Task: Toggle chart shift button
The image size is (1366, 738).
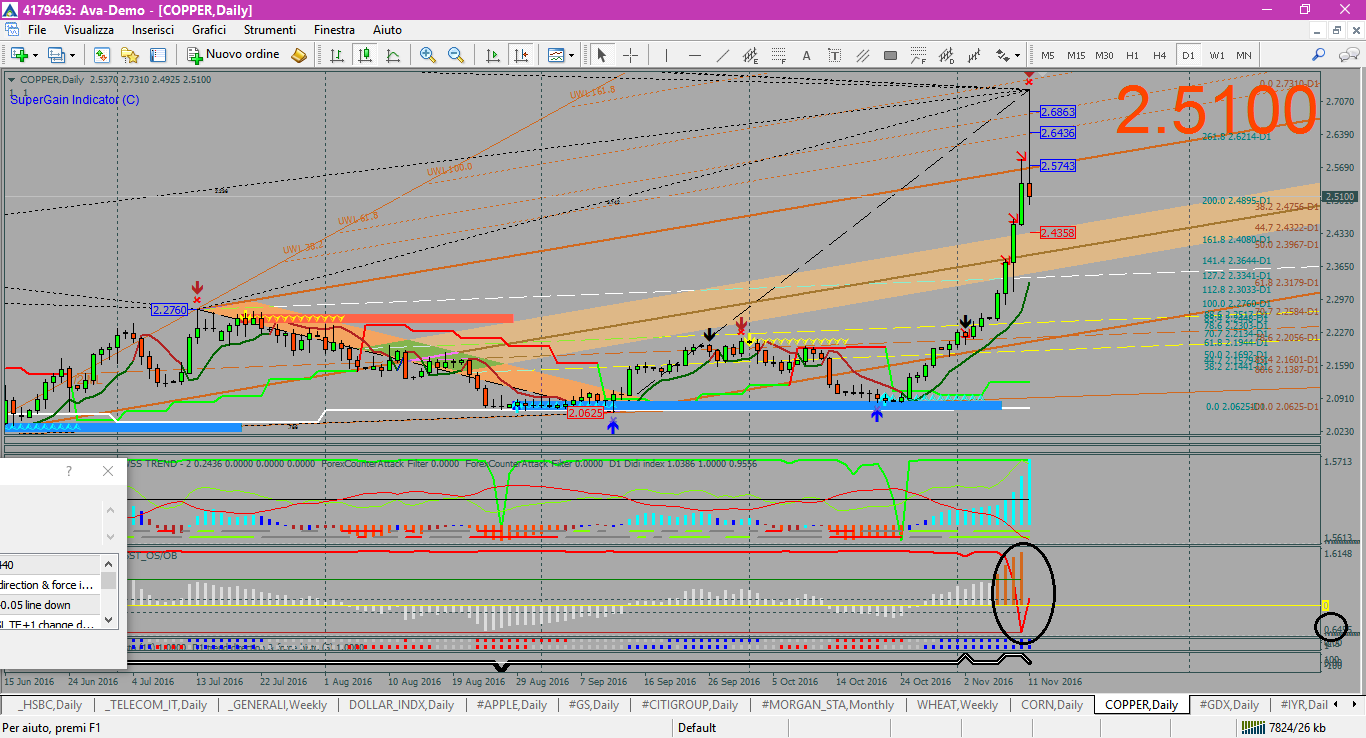Action: click(x=520, y=55)
